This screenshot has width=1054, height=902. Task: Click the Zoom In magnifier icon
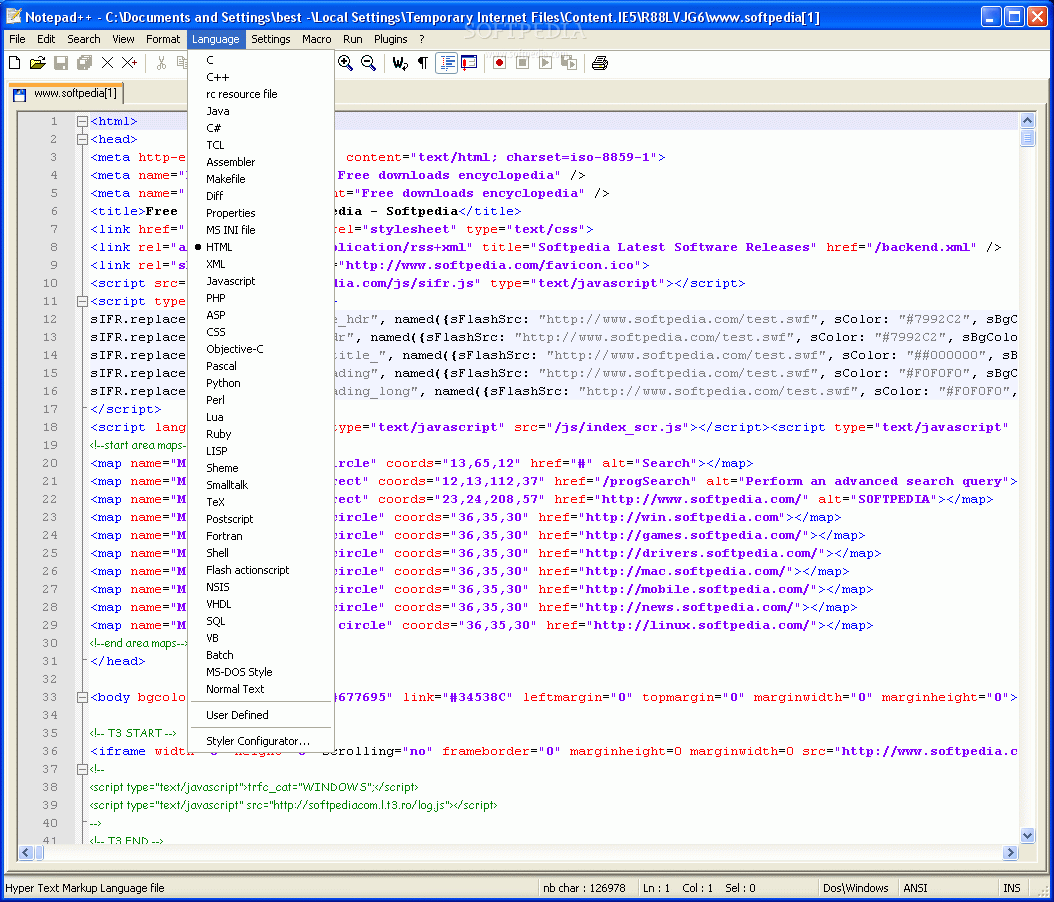[x=346, y=63]
